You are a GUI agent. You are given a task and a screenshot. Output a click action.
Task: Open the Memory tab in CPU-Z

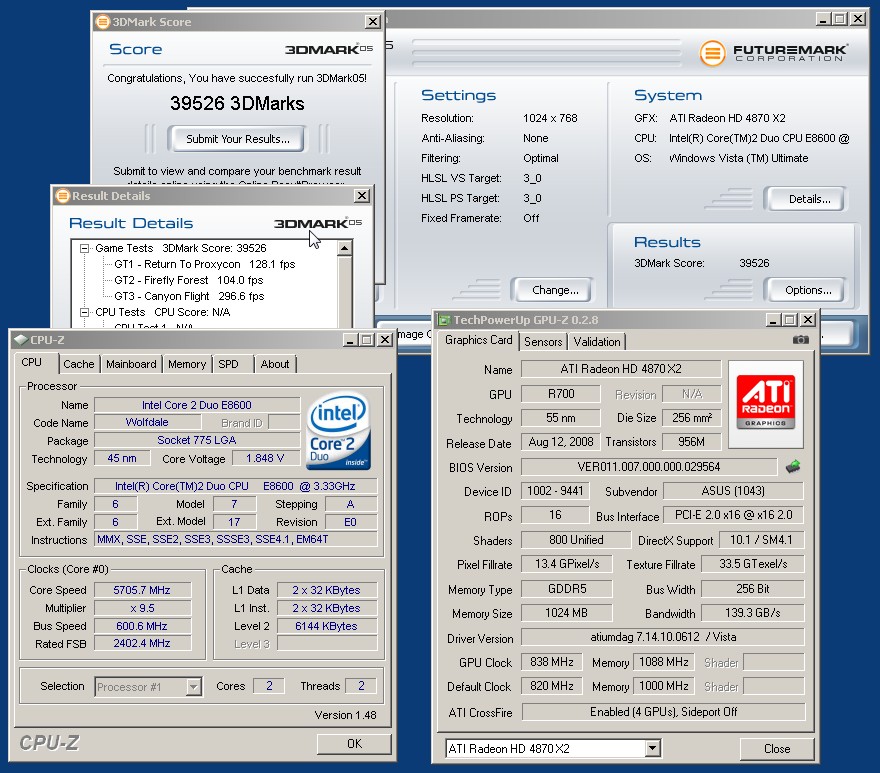[x=187, y=364]
